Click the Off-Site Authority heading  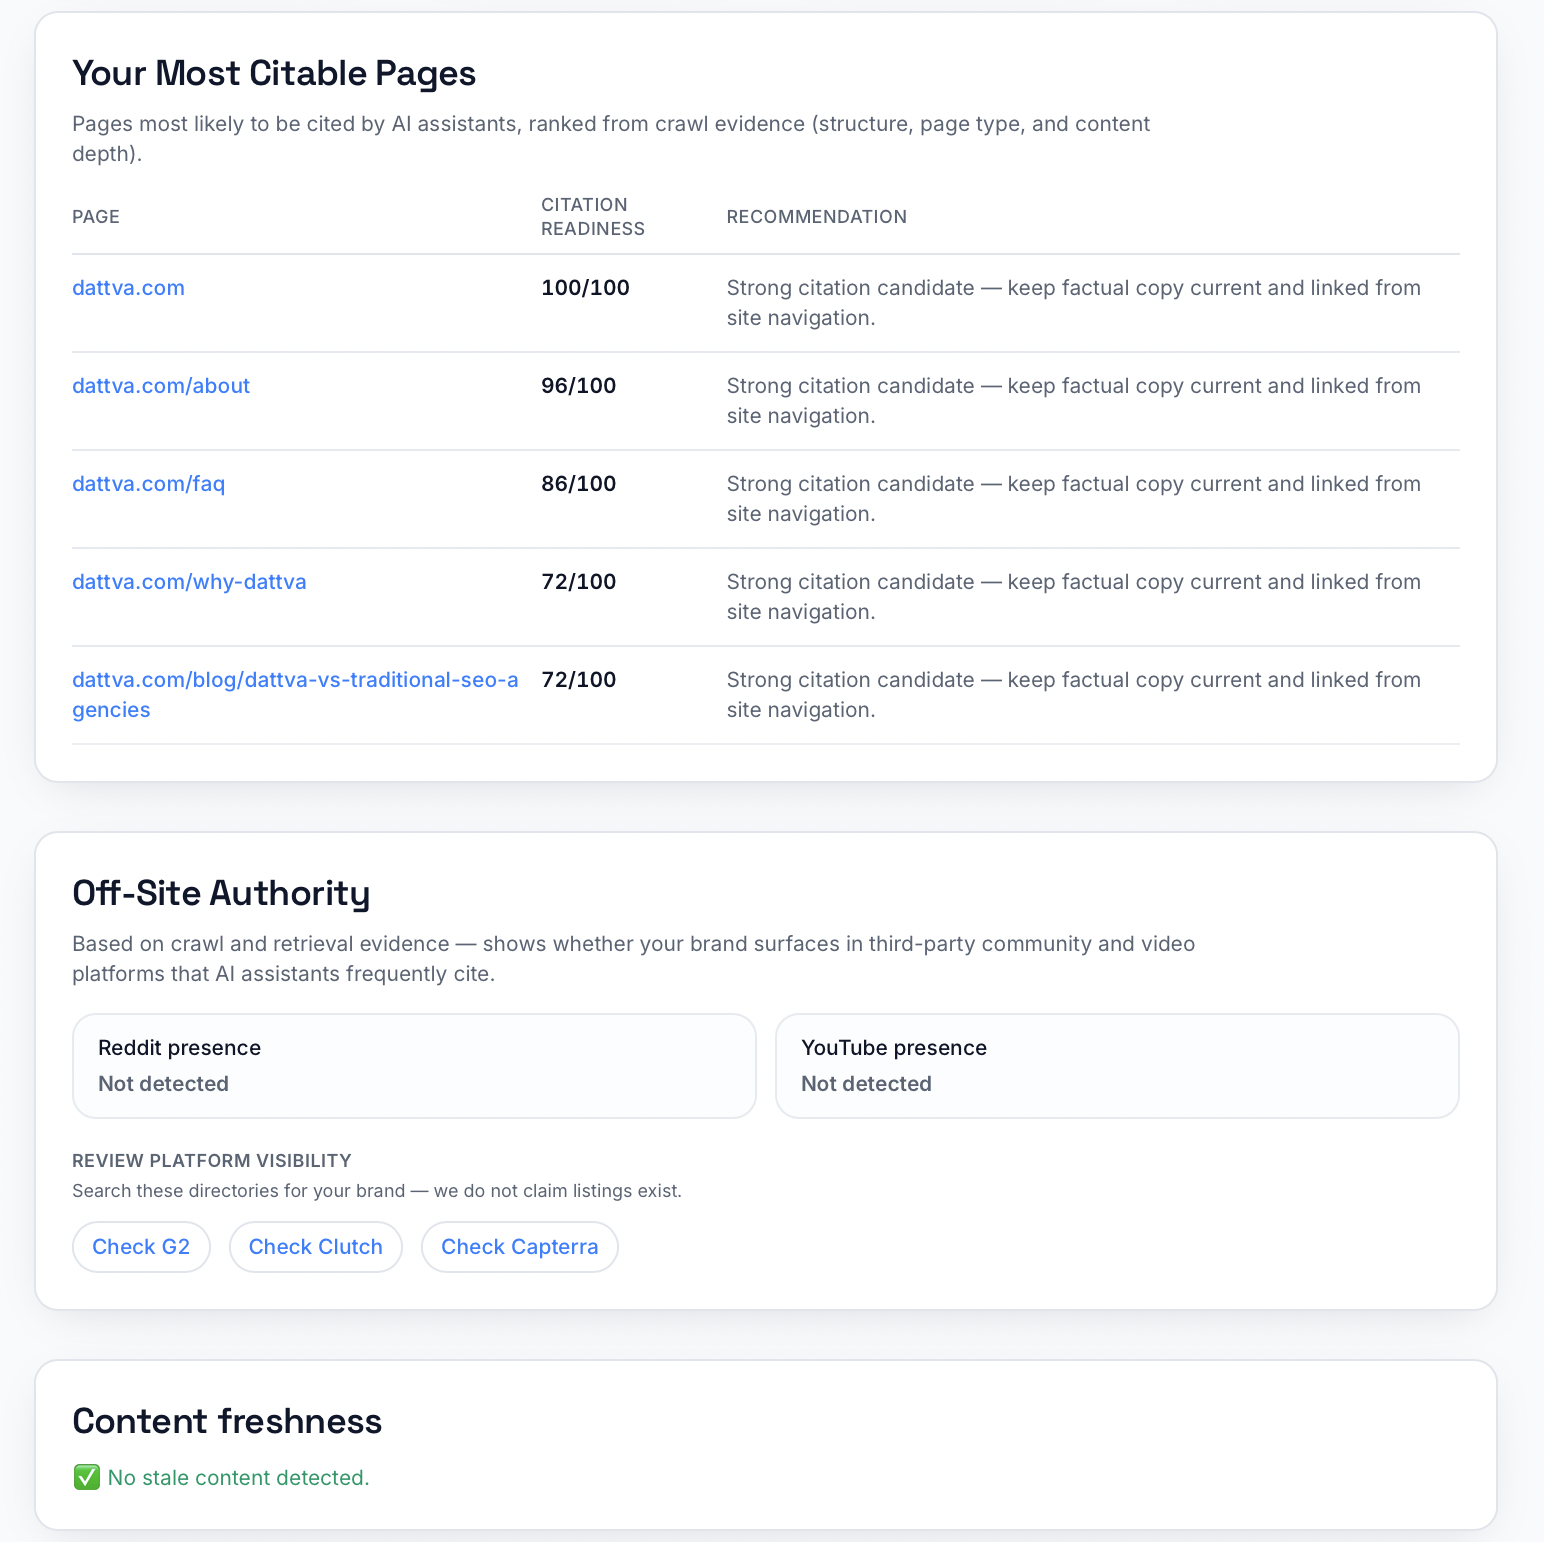pos(221,893)
